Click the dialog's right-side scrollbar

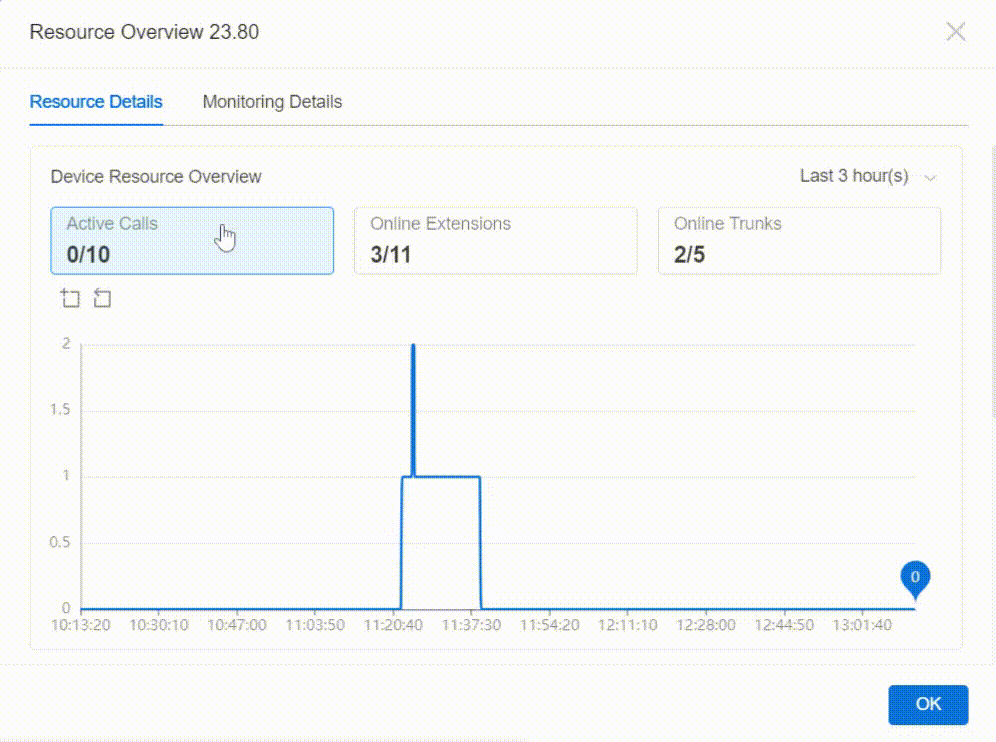(991, 280)
